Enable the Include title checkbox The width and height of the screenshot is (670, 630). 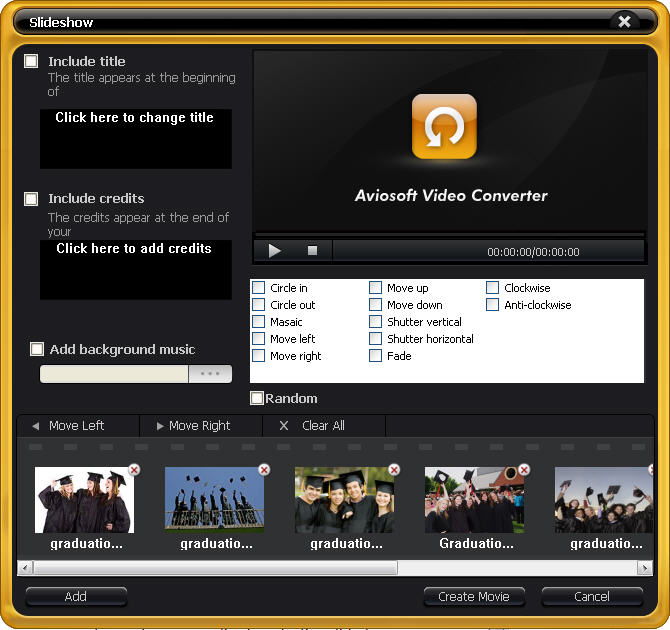click(31, 61)
